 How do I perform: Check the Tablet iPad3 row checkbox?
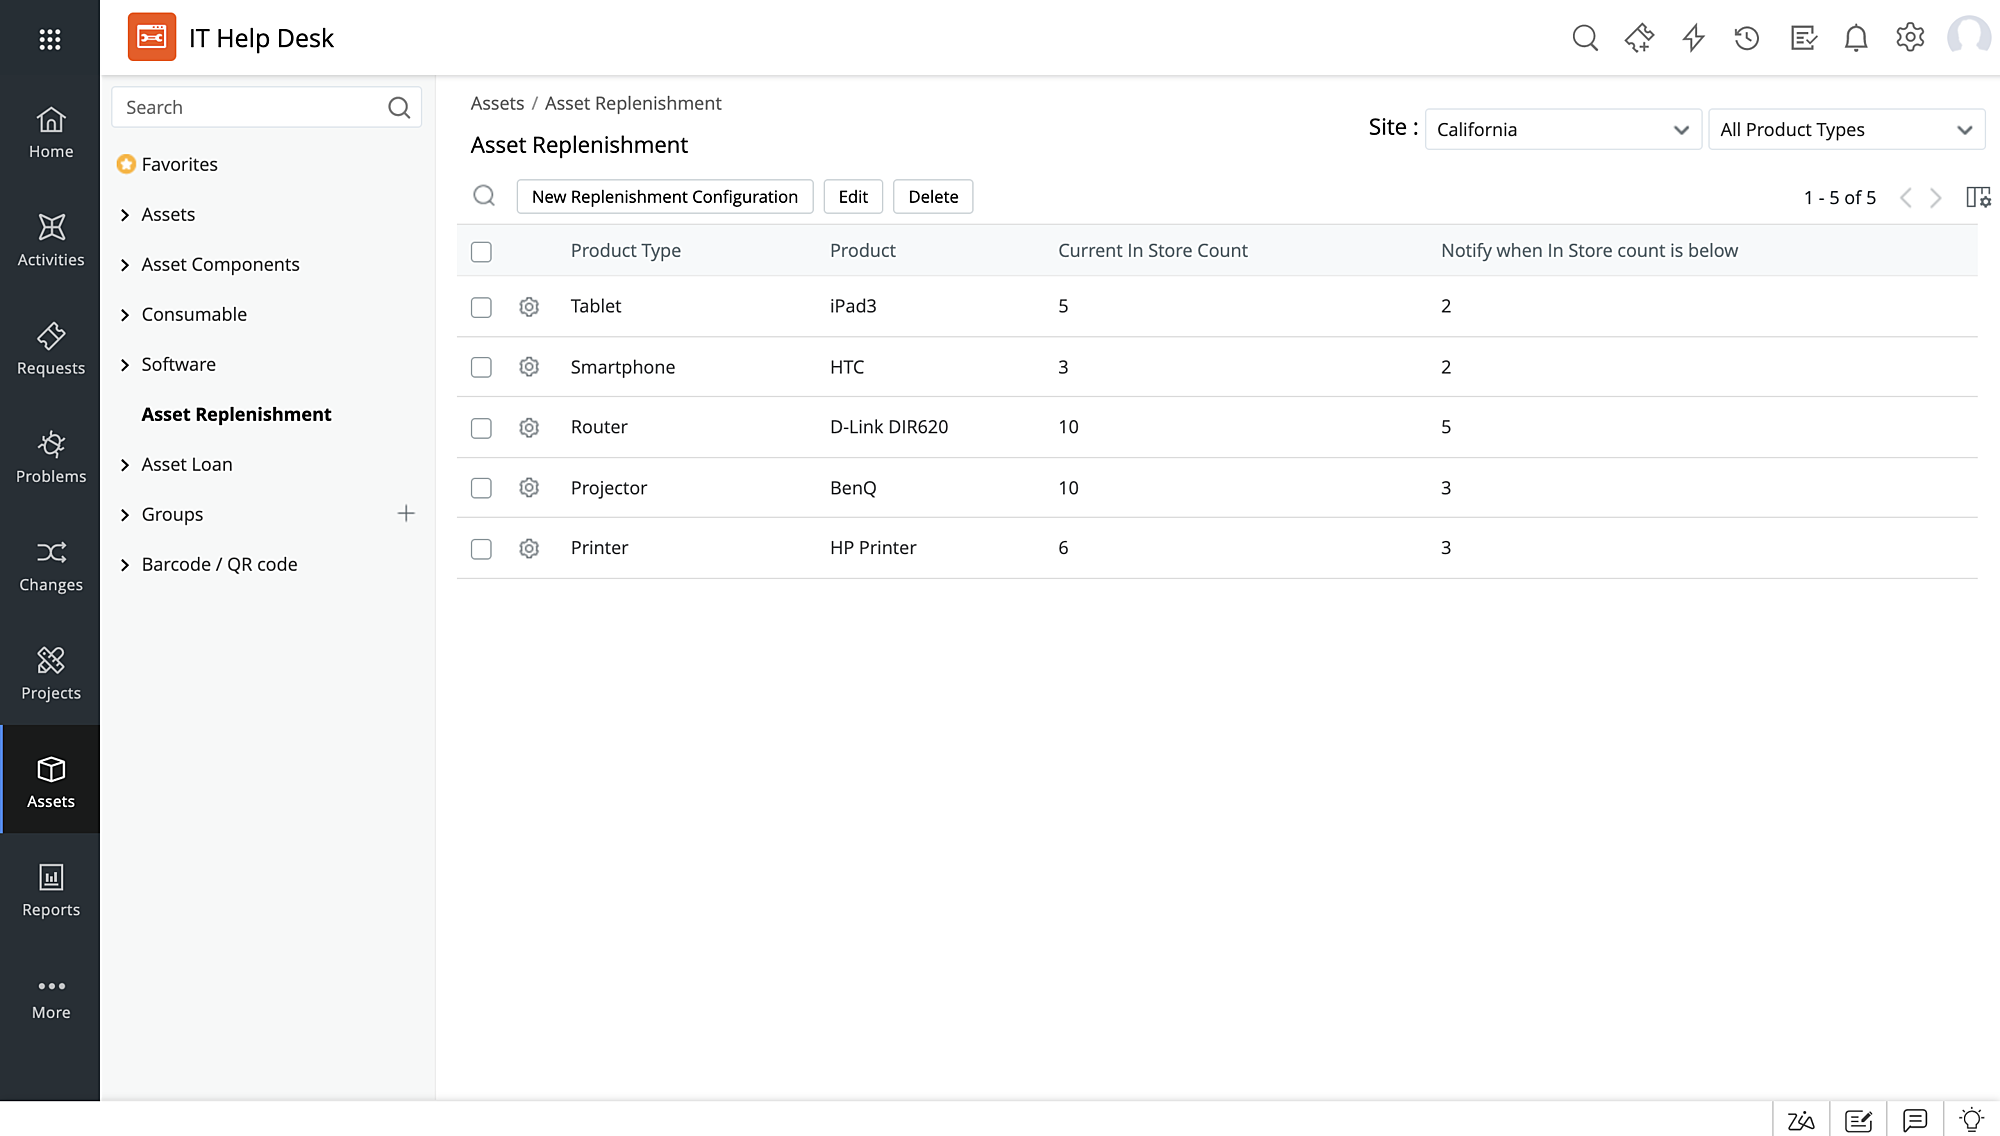481,307
